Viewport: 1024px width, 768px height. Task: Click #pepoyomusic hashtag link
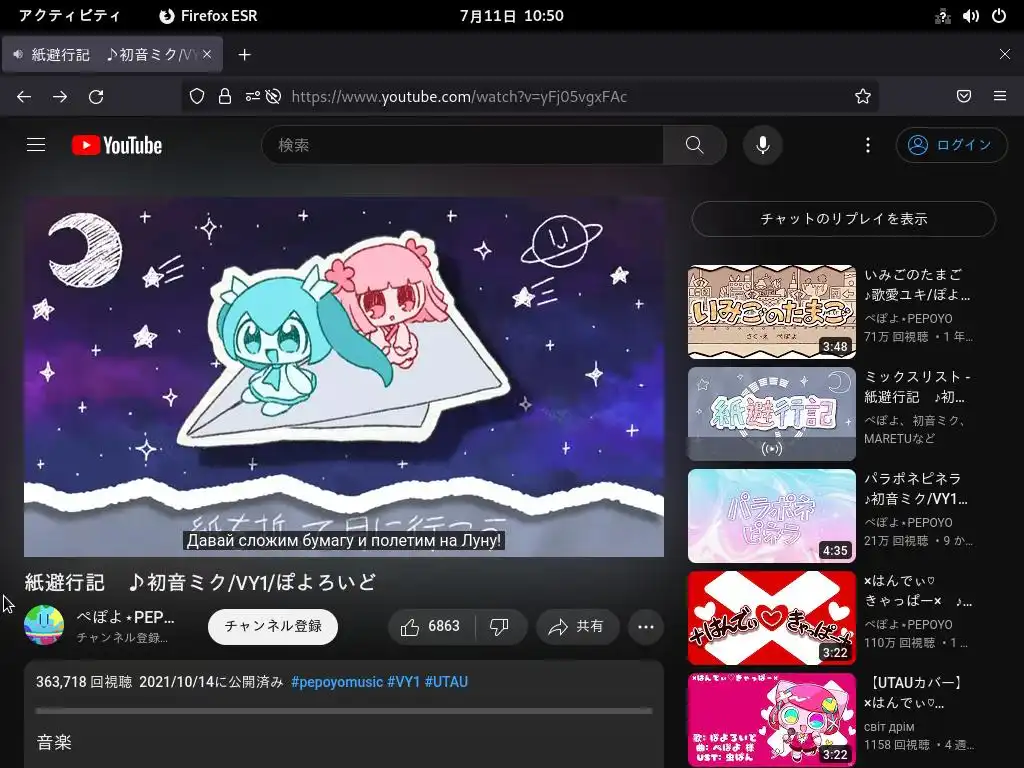[337, 682]
